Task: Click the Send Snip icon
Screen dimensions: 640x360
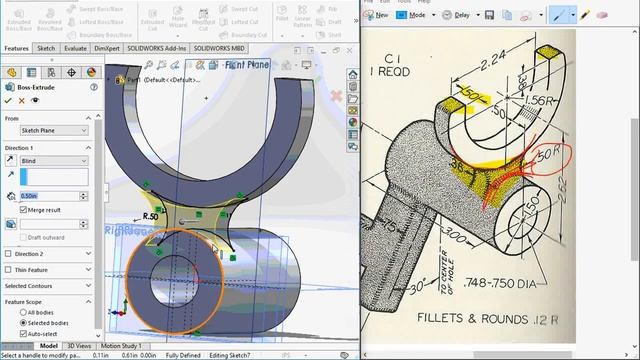Action: coord(526,15)
